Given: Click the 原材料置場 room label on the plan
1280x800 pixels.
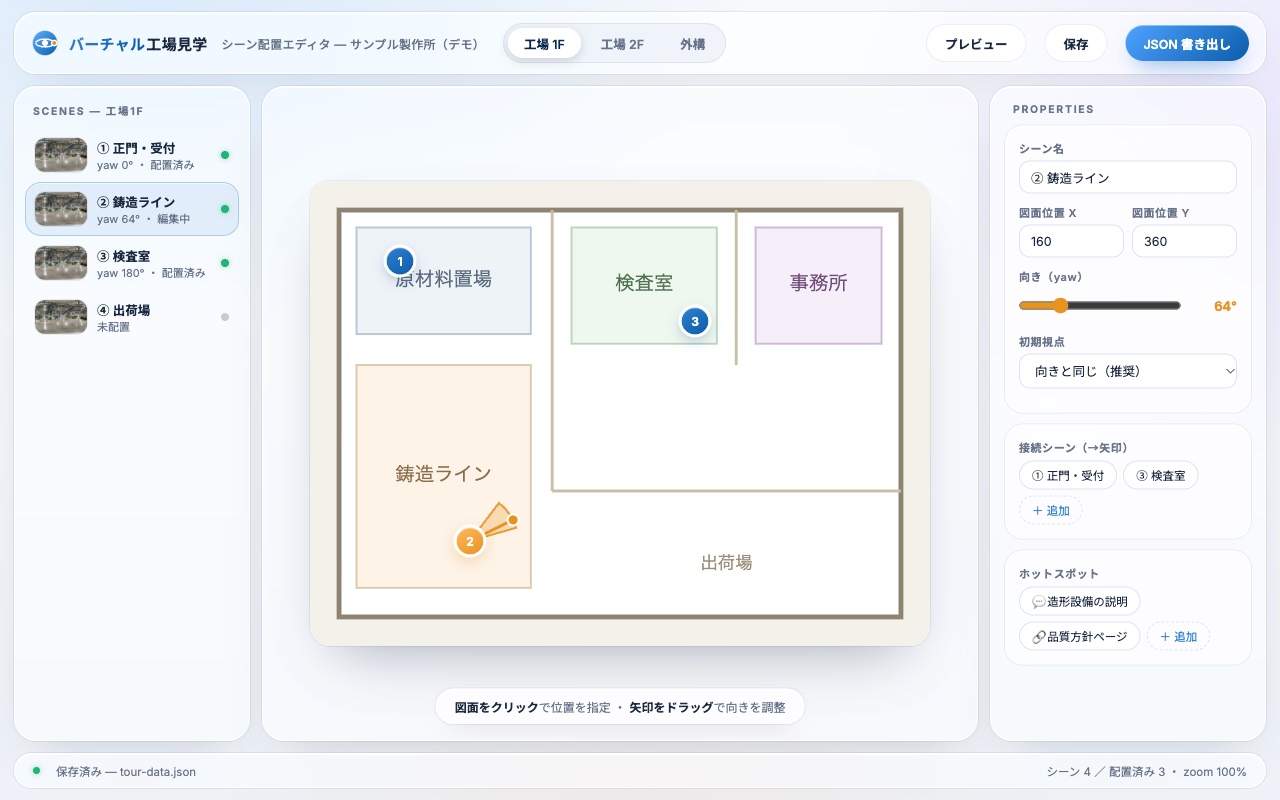Looking at the screenshot, I should 443,279.
